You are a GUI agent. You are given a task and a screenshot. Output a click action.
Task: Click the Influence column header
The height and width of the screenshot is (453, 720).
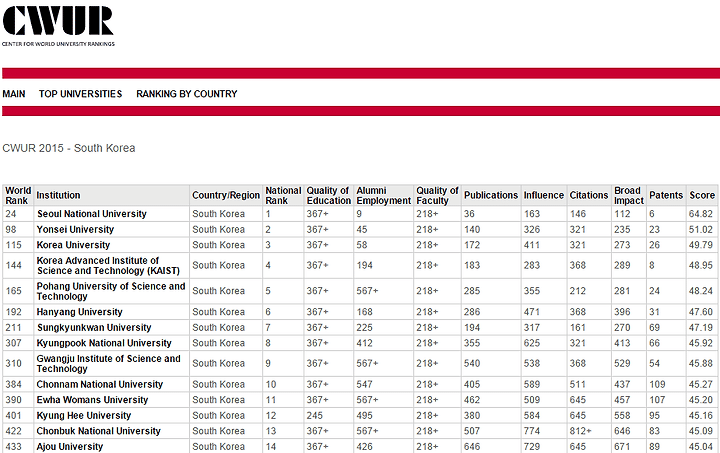coord(544,196)
